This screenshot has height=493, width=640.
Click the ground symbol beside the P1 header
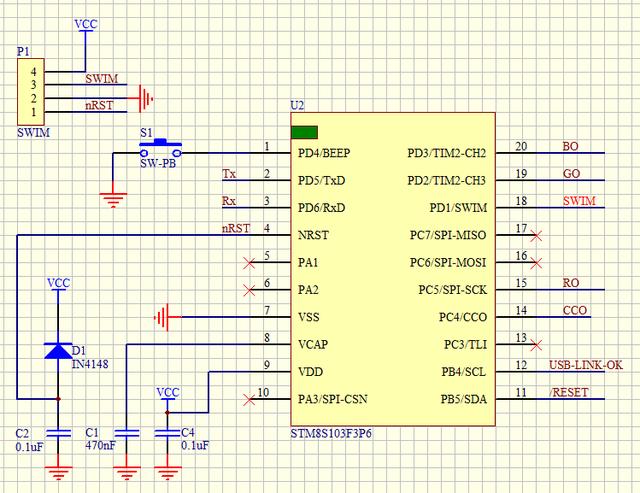click(x=147, y=98)
